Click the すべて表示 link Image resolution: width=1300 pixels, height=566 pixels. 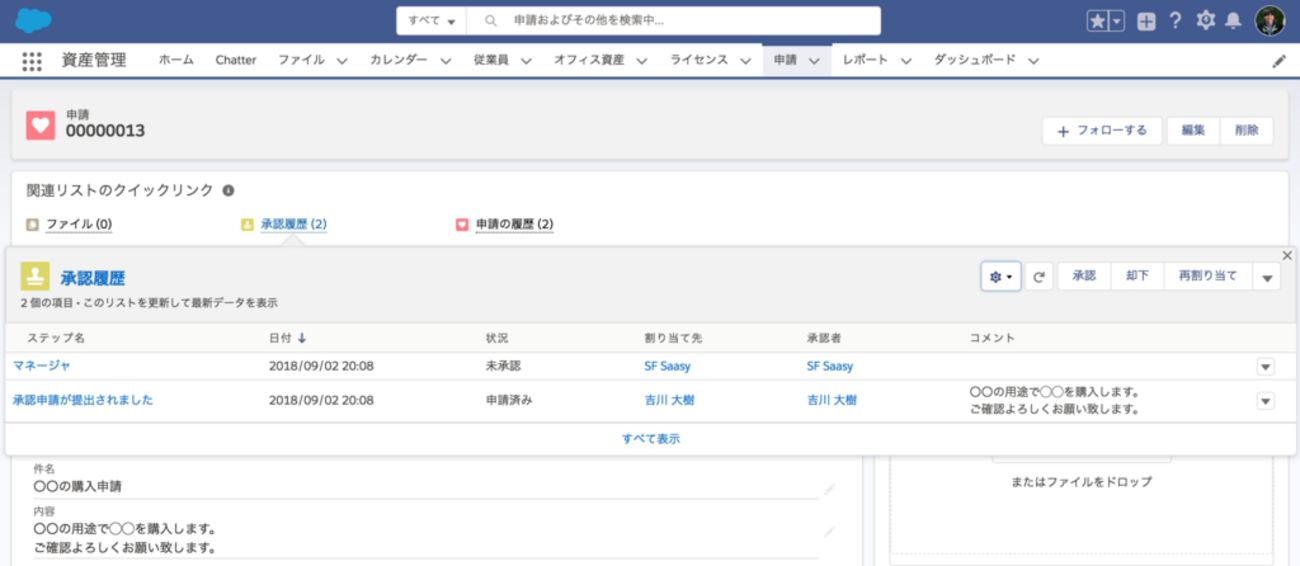coord(651,439)
